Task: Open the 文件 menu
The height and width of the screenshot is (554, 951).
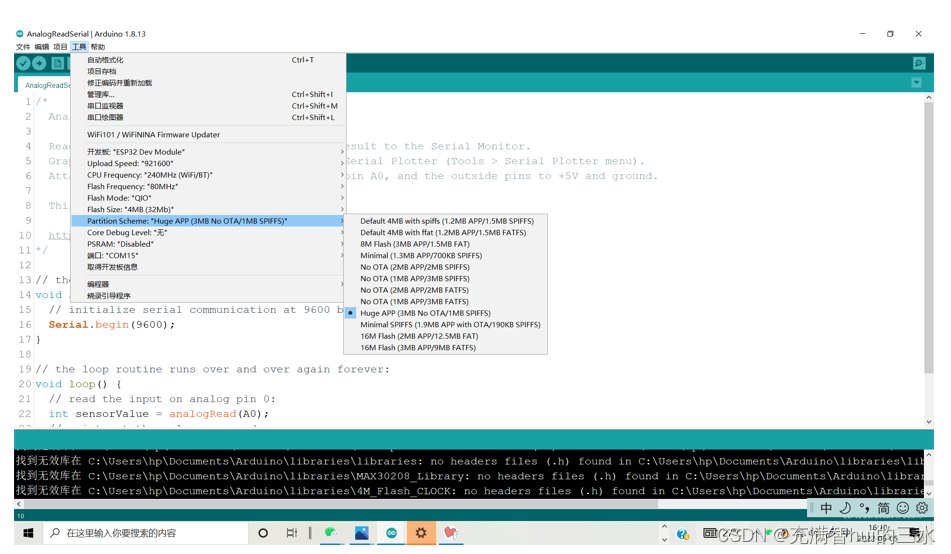Action: click(23, 47)
